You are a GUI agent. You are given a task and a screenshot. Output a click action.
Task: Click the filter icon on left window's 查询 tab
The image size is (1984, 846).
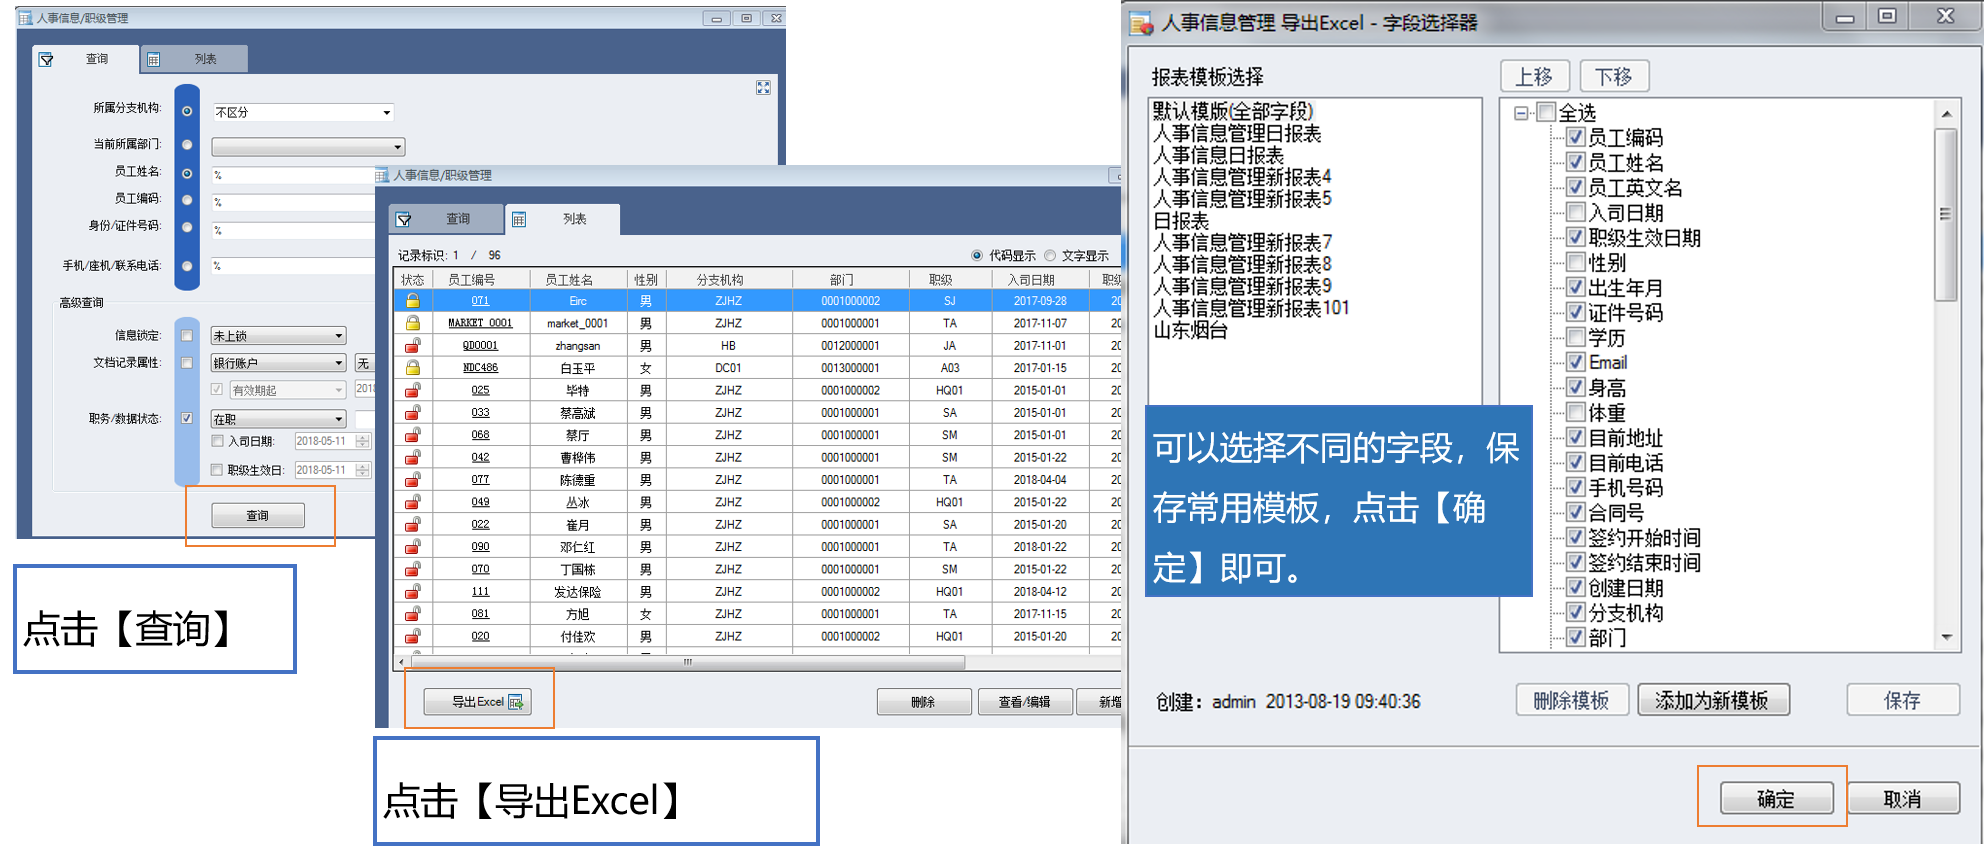click(46, 60)
